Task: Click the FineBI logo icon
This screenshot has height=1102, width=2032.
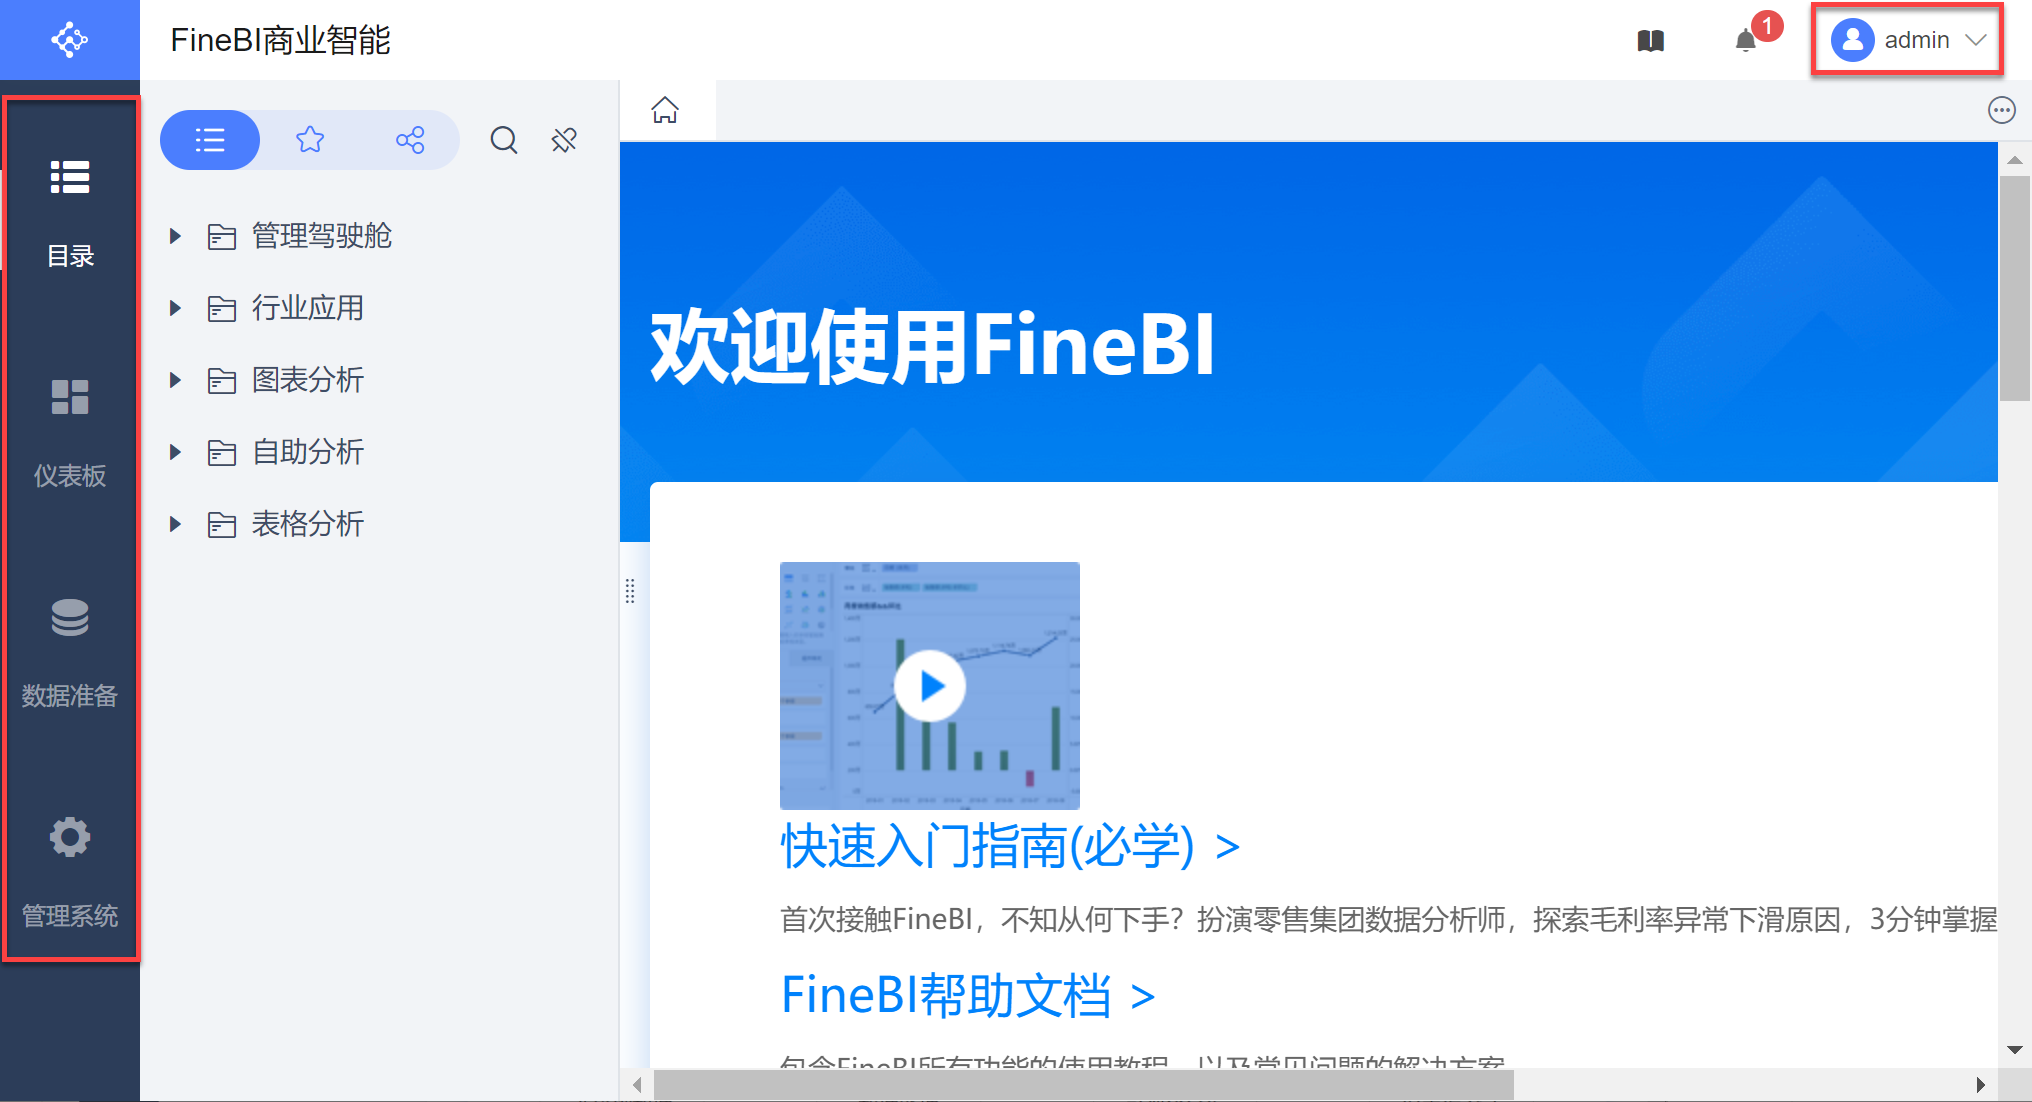Action: click(x=70, y=40)
